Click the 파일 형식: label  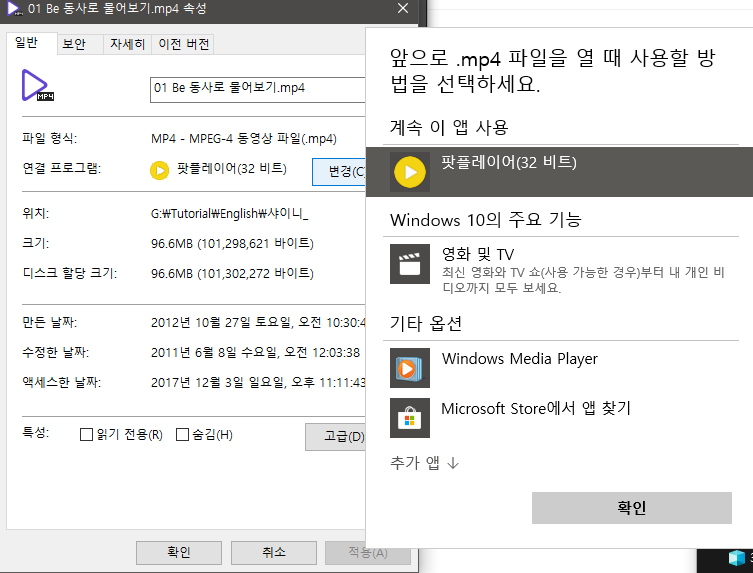tap(49, 138)
